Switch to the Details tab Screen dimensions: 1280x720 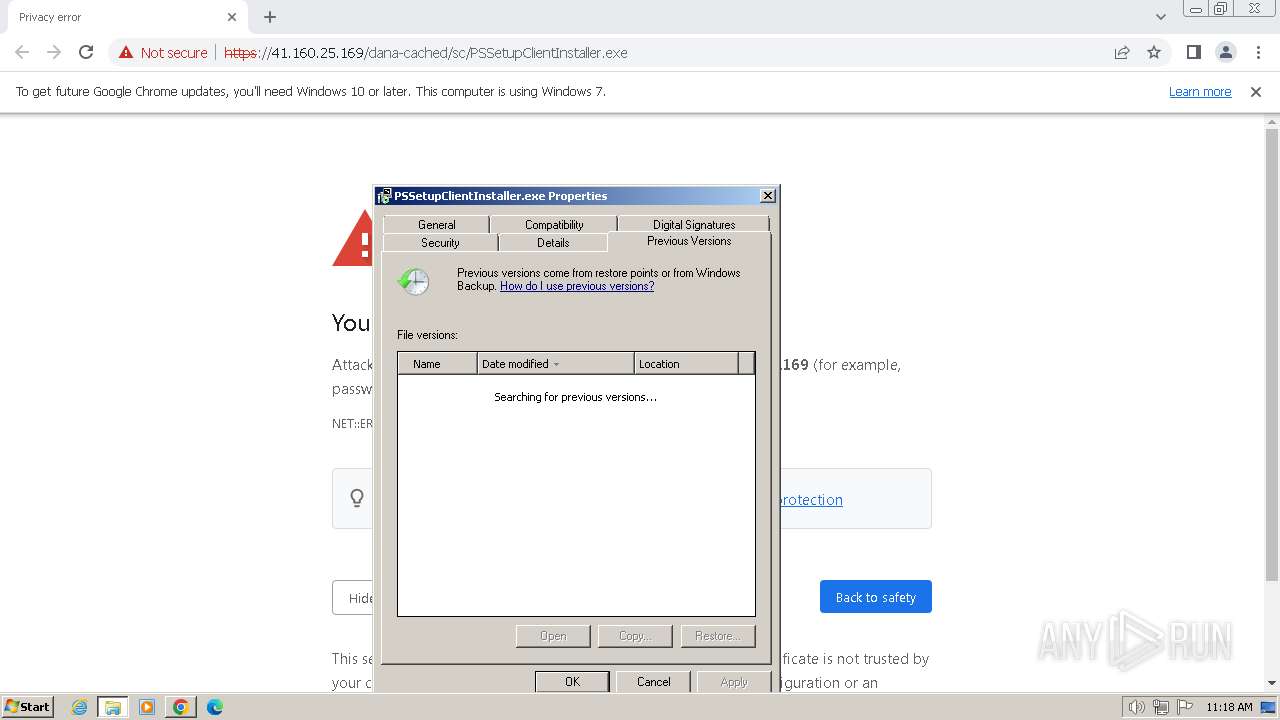552,243
